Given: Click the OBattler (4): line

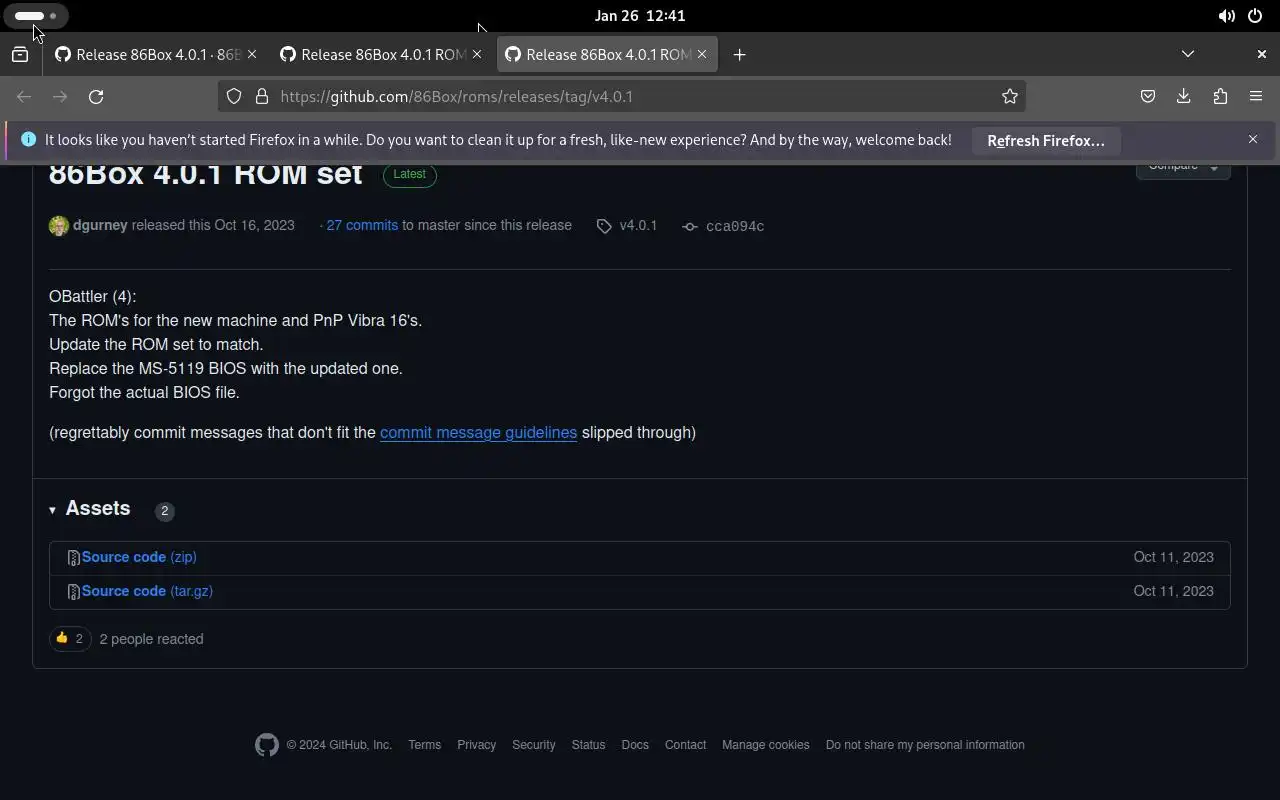Looking at the screenshot, I should click(x=92, y=297).
